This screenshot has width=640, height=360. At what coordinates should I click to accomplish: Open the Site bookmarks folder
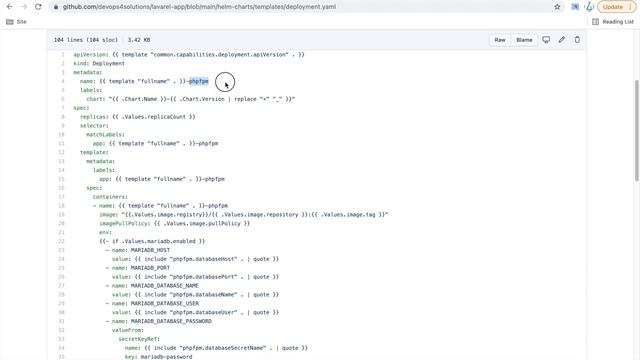16,22
